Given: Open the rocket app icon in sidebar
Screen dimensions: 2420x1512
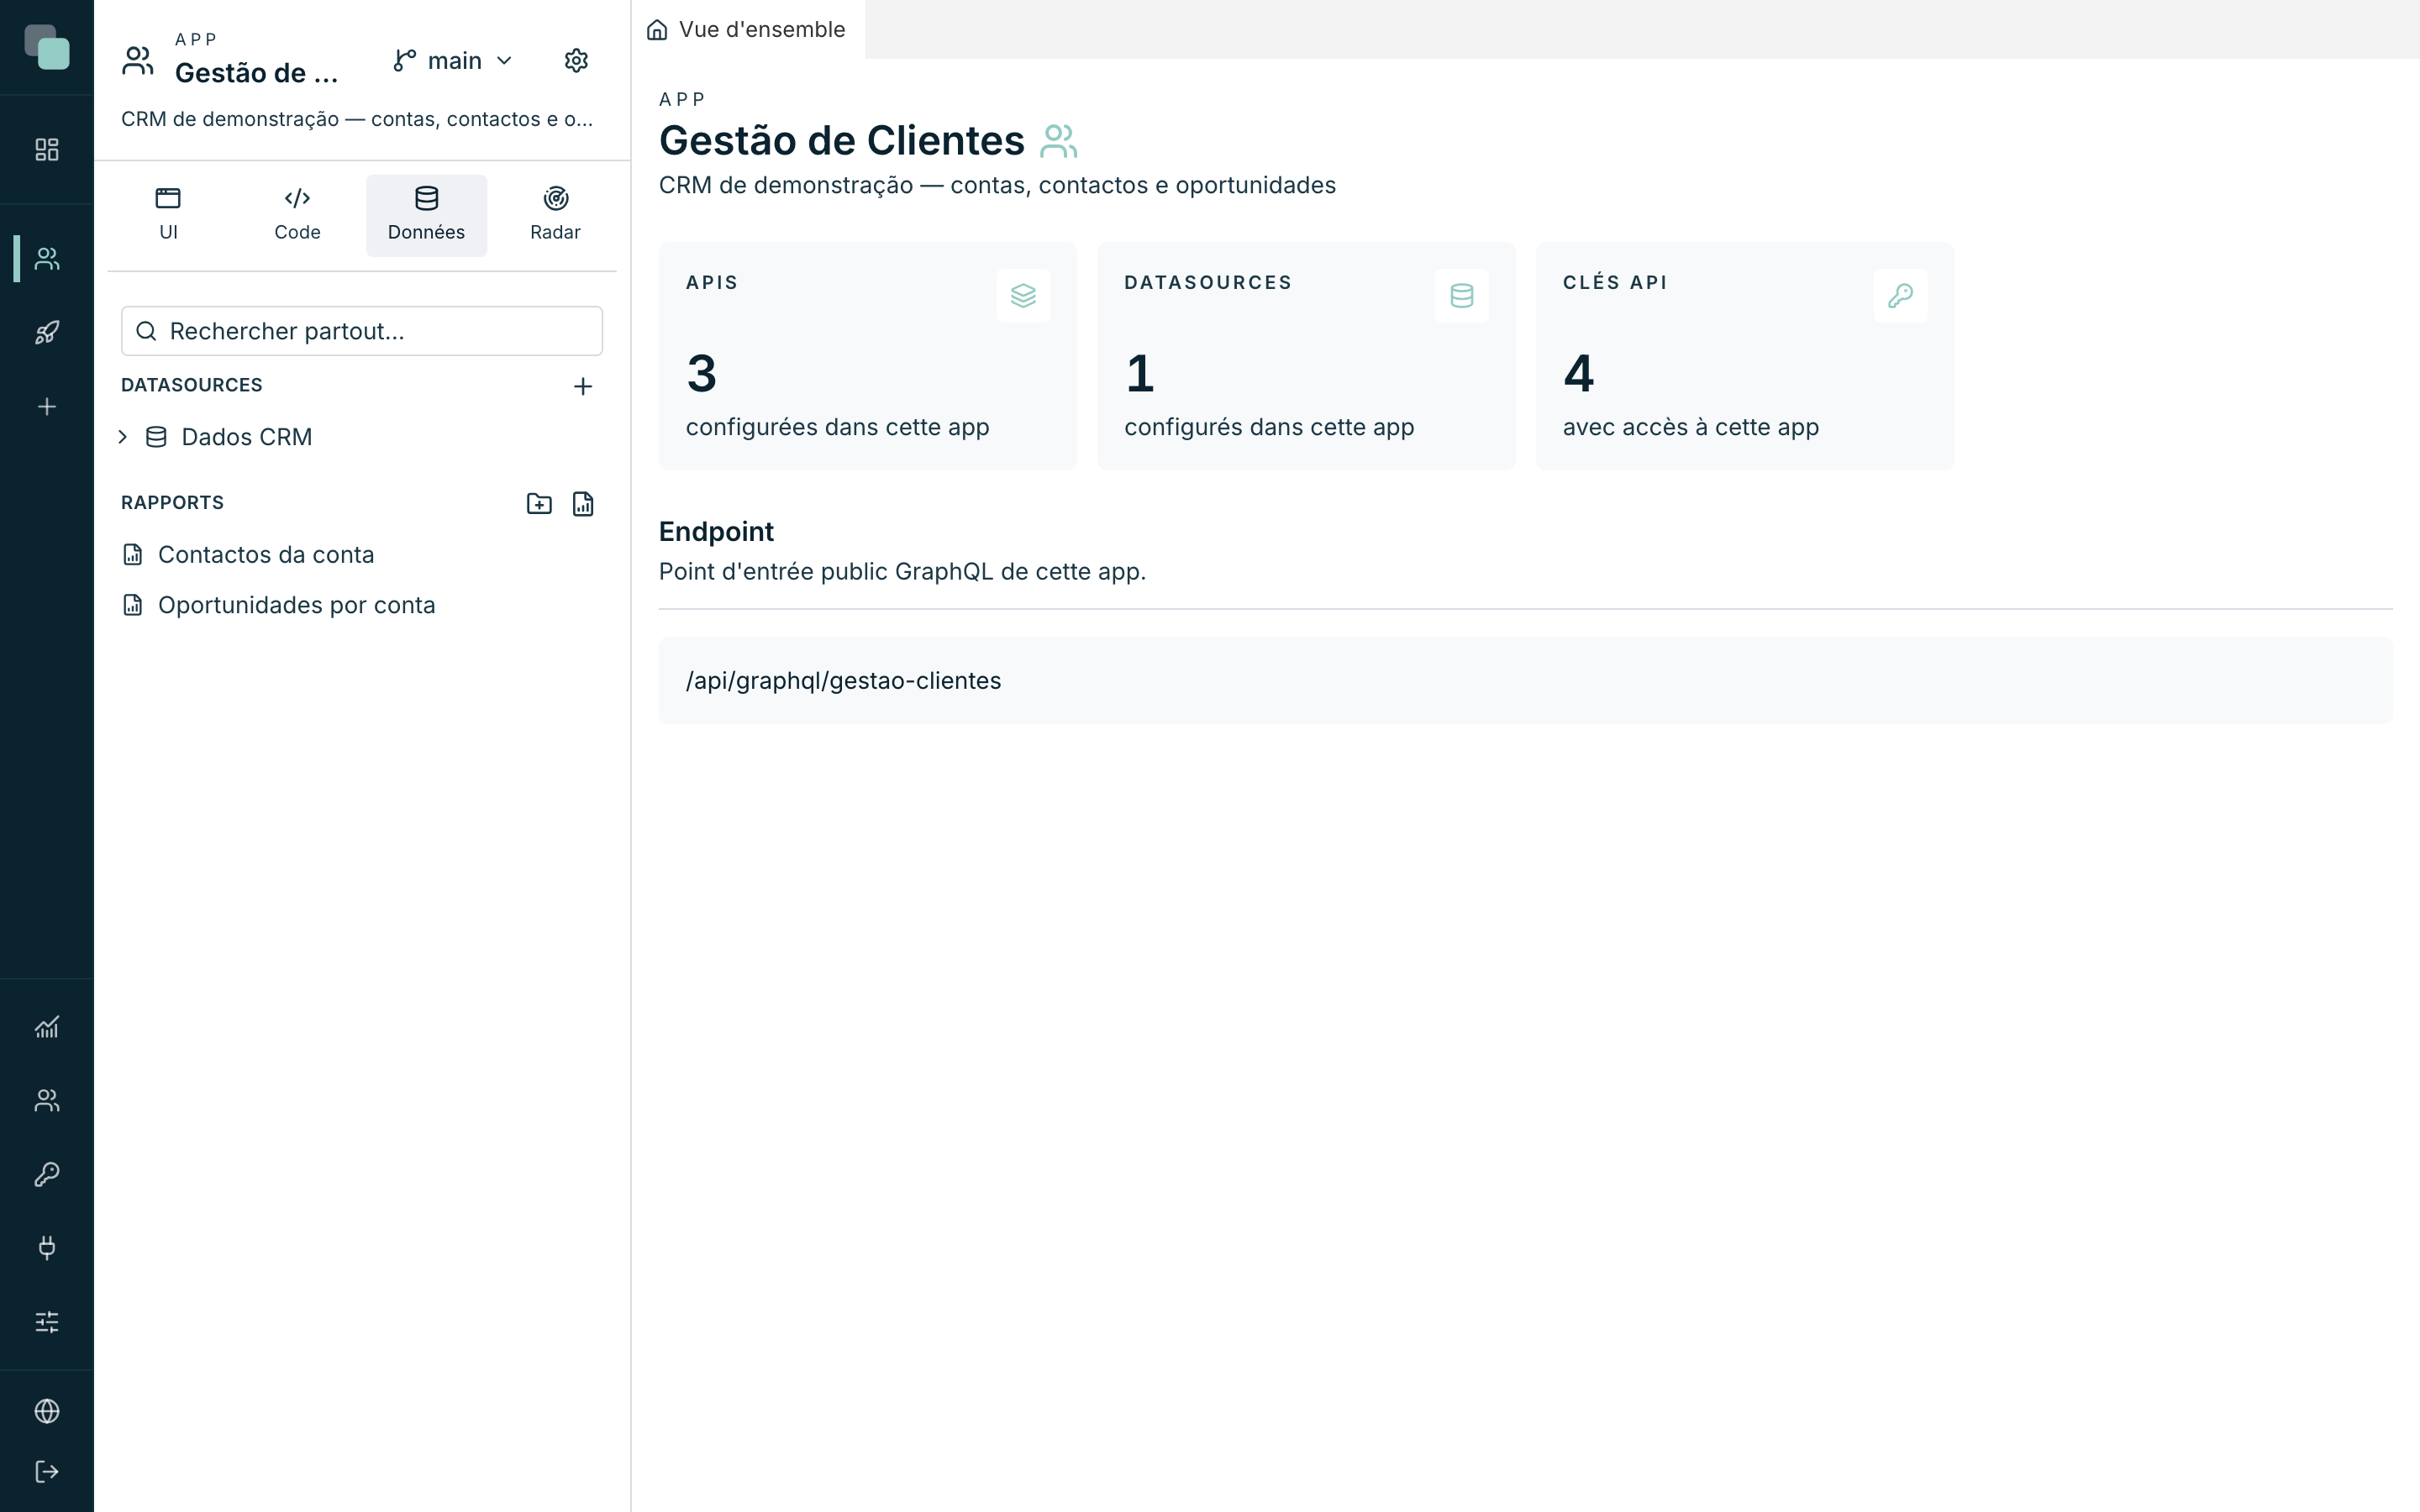Looking at the screenshot, I should click(x=47, y=333).
